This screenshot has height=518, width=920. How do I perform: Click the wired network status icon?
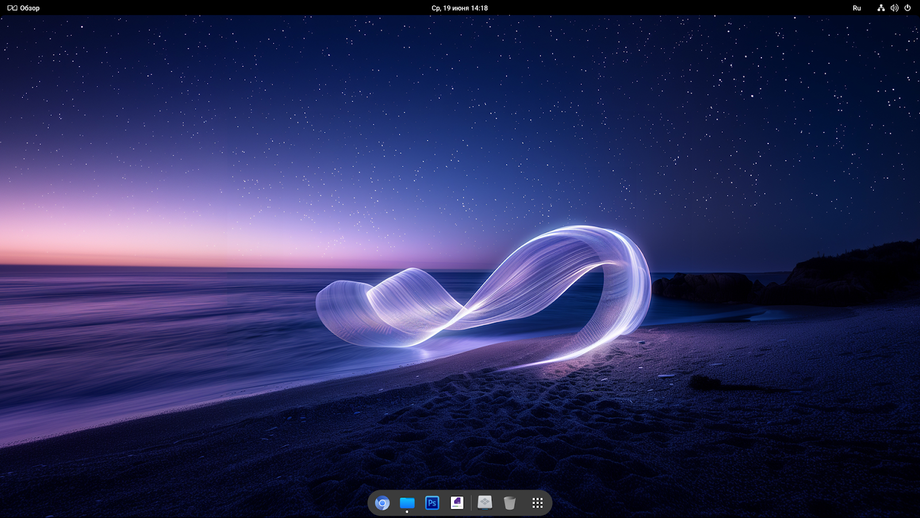(x=881, y=8)
